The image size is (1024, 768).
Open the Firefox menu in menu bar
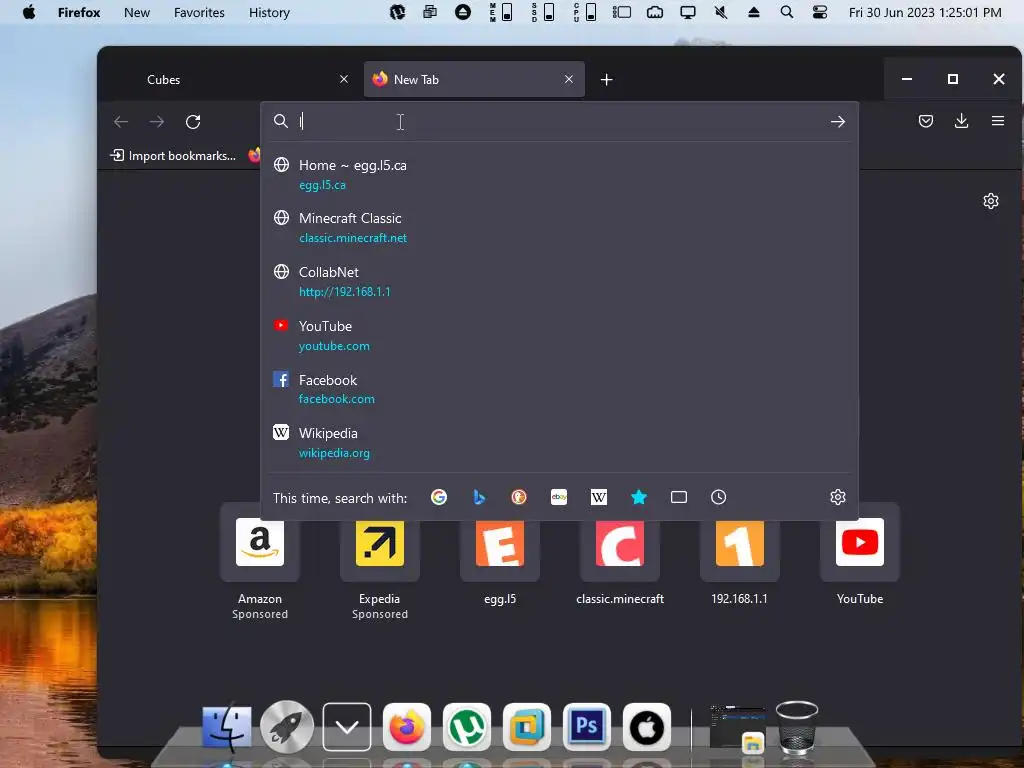pyautogui.click(x=79, y=12)
